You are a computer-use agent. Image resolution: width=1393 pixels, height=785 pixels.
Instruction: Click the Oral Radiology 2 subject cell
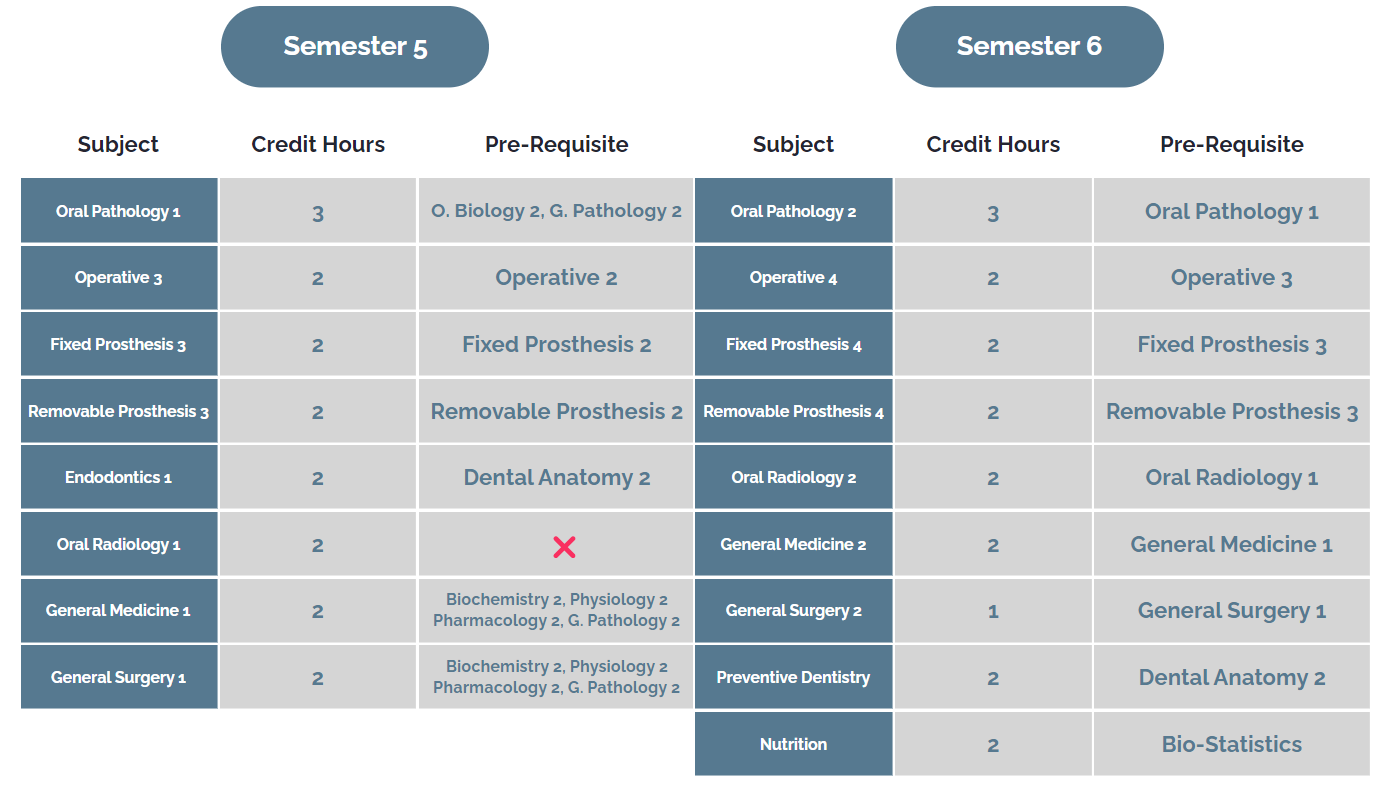793,478
